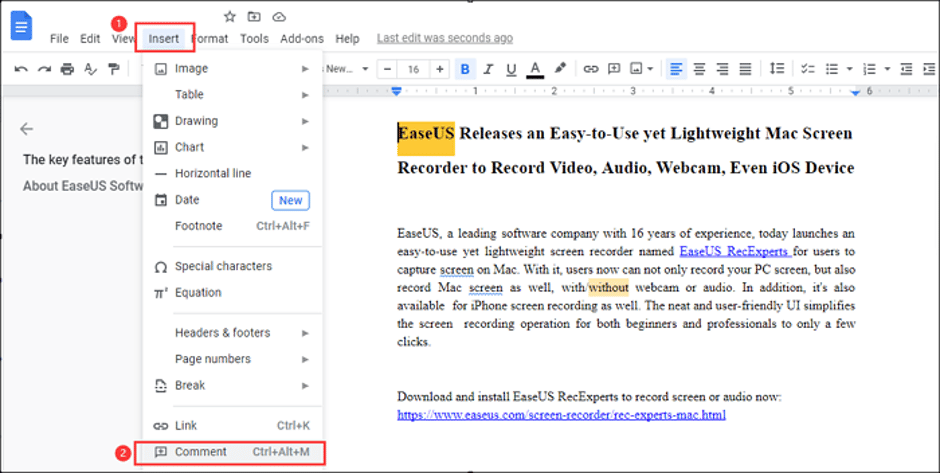Expand Page numbers submenu
Screen dimensions: 941x474
233,359
